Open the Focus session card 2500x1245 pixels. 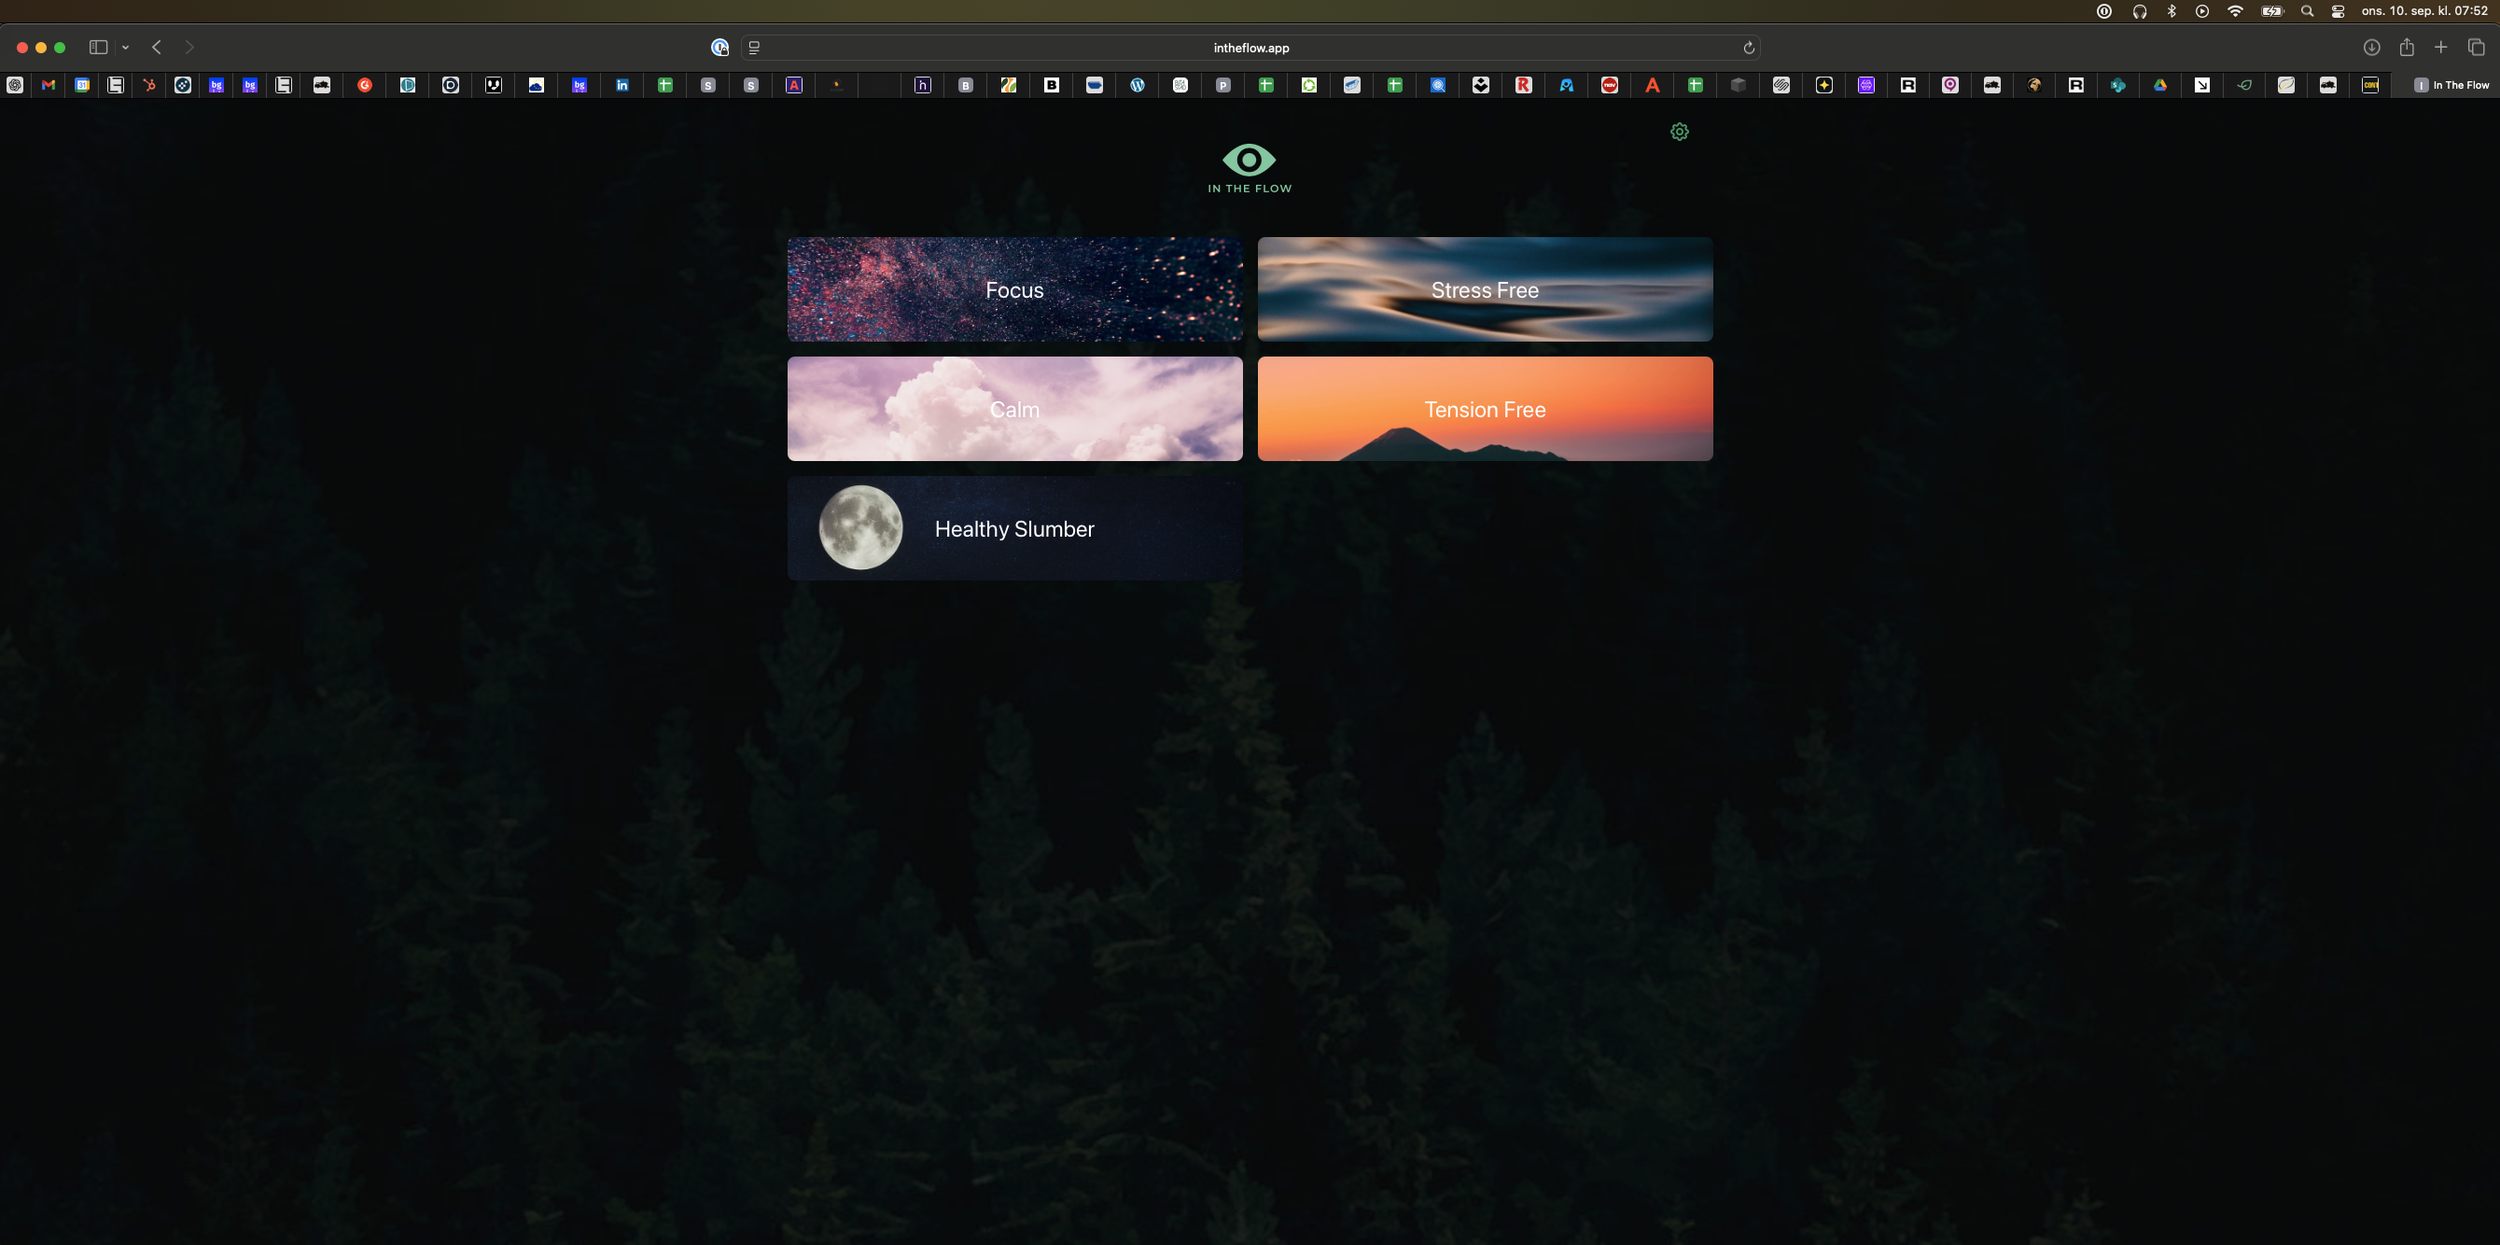point(1014,290)
